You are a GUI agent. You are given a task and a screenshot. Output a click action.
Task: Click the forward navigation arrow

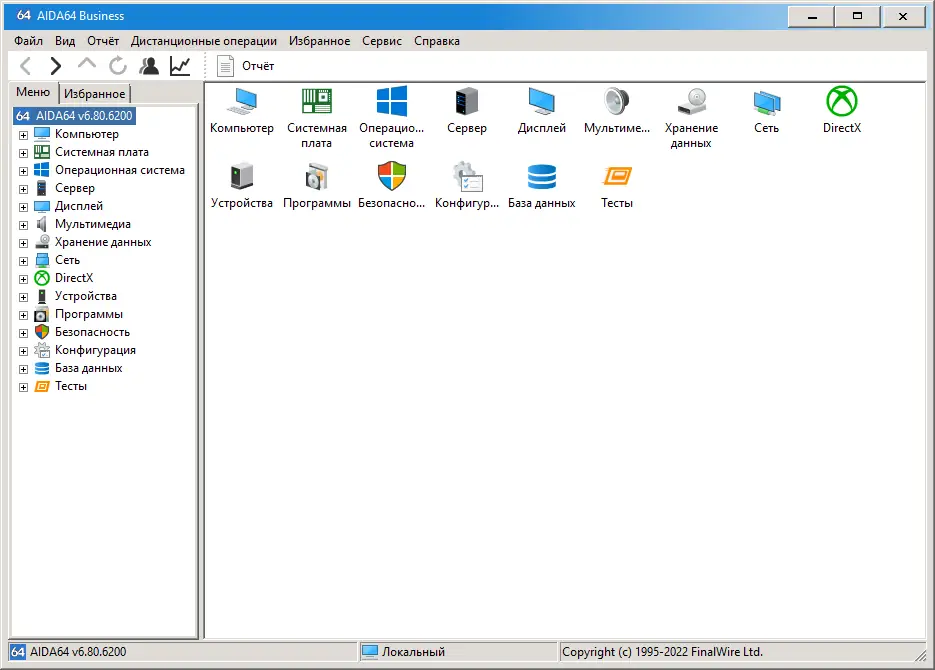[x=55, y=65]
